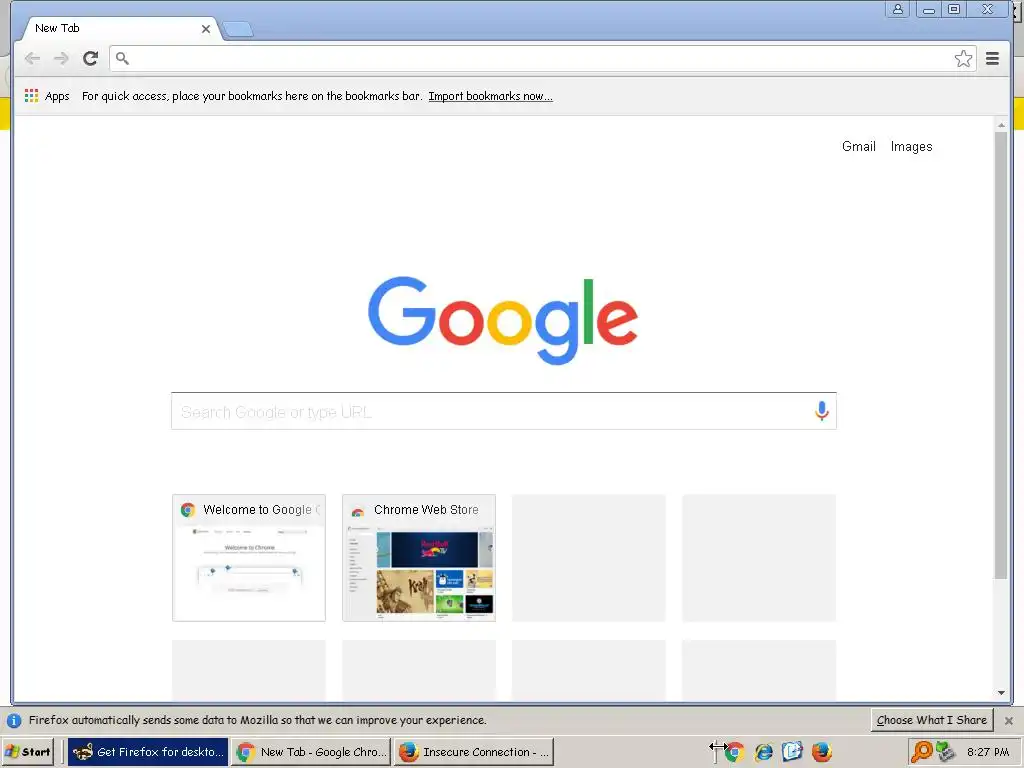Image resolution: width=1024 pixels, height=768 pixels.
Task: Click the orange magnifier system tray icon
Action: [x=921, y=752]
